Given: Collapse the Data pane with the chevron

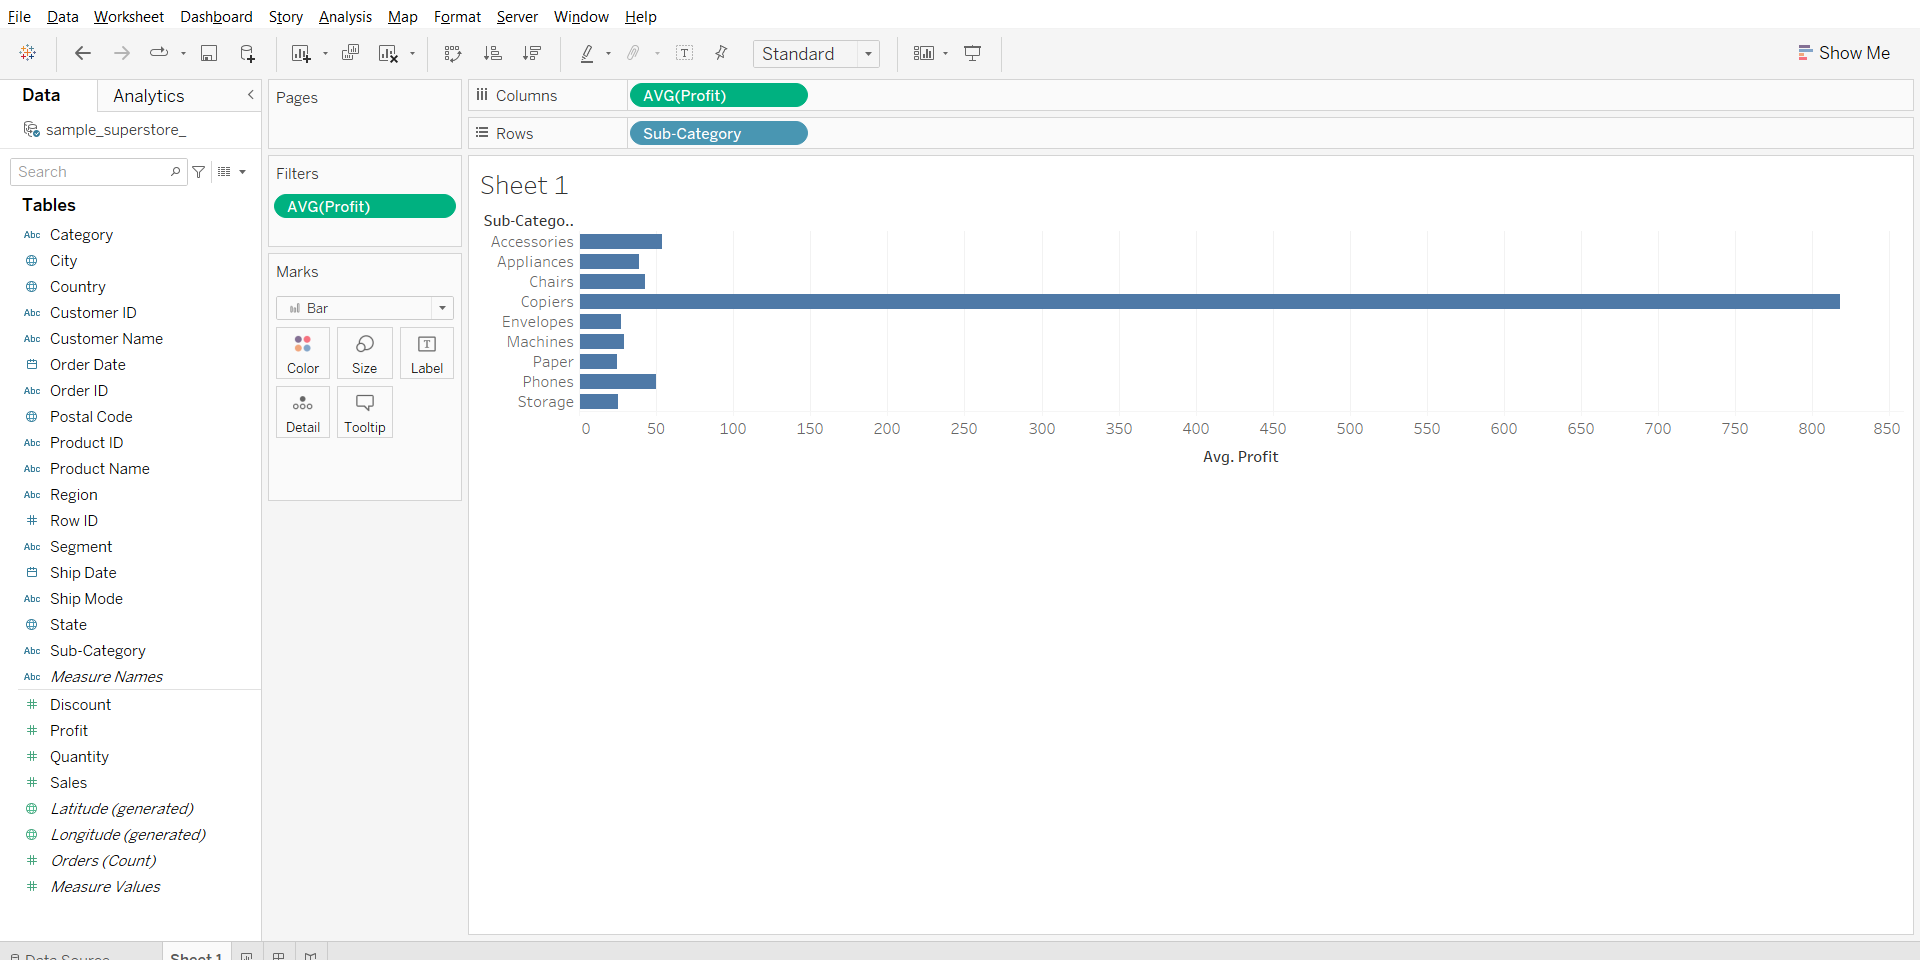Looking at the screenshot, I should [250, 95].
